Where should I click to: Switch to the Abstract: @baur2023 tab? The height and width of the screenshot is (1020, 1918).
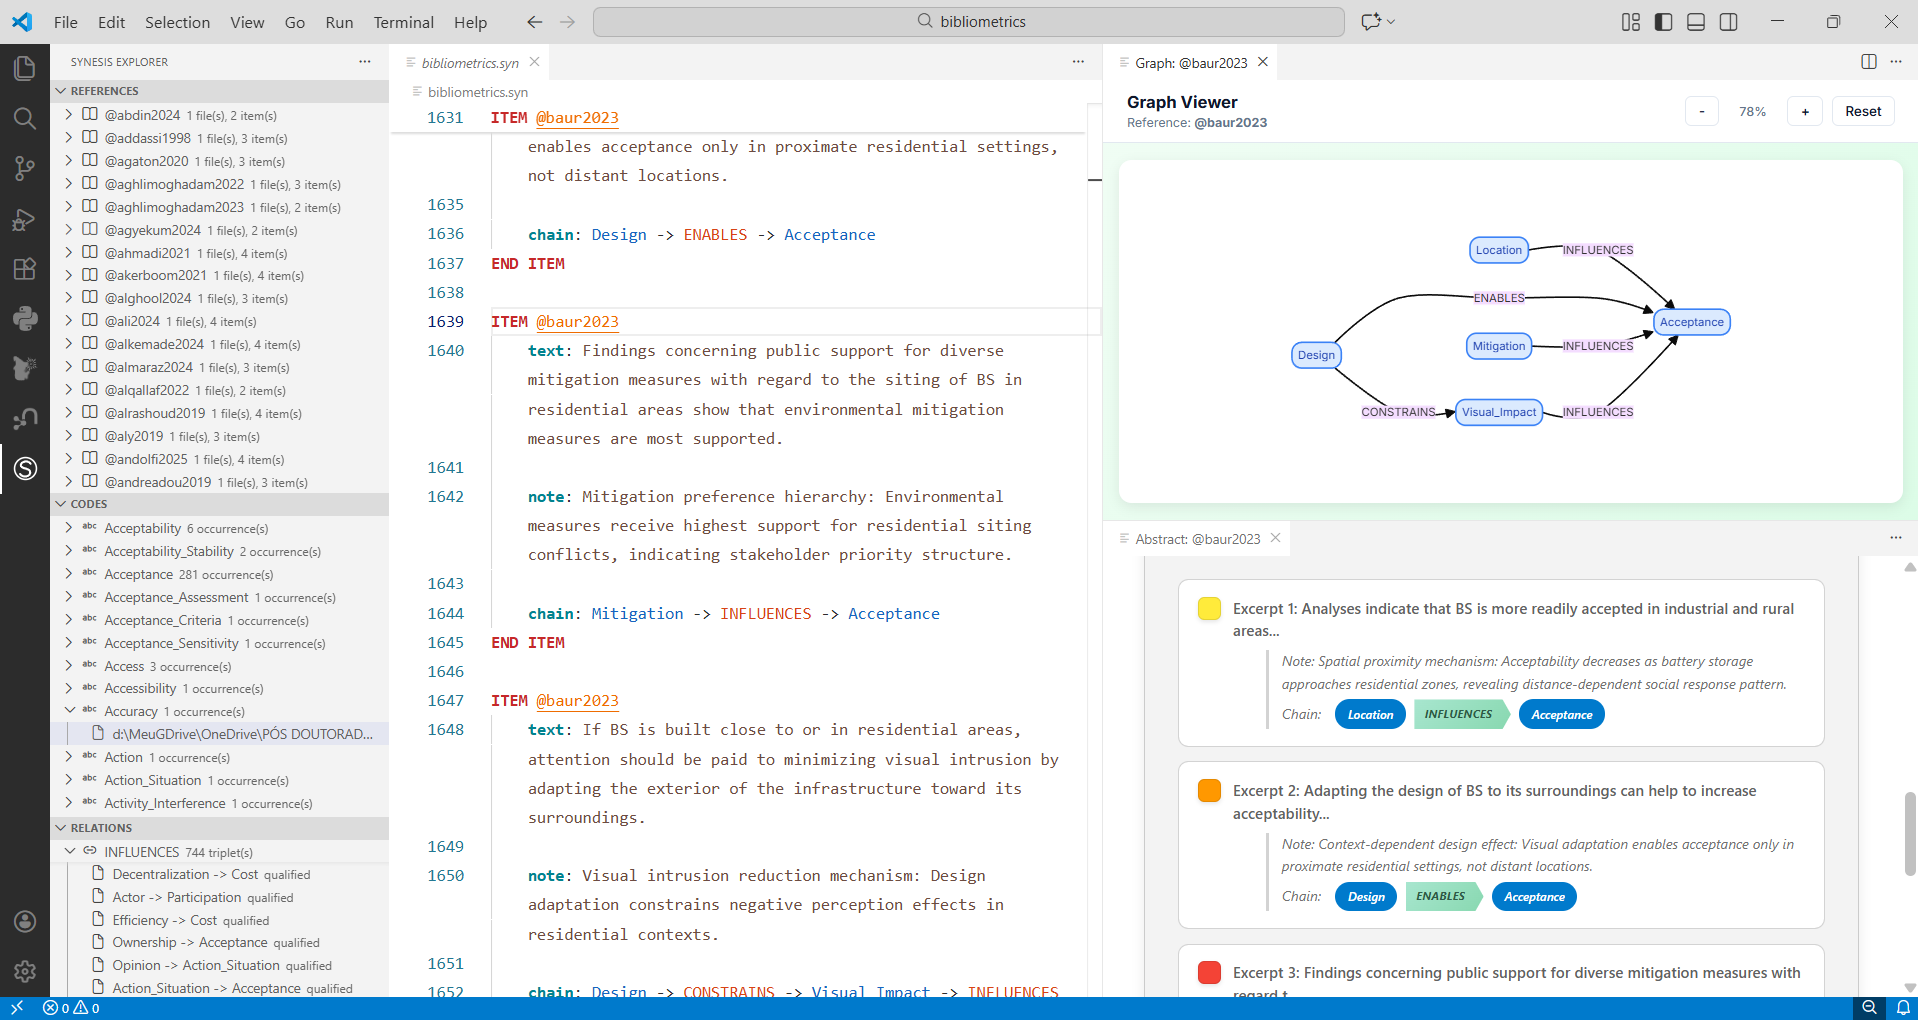(1197, 539)
